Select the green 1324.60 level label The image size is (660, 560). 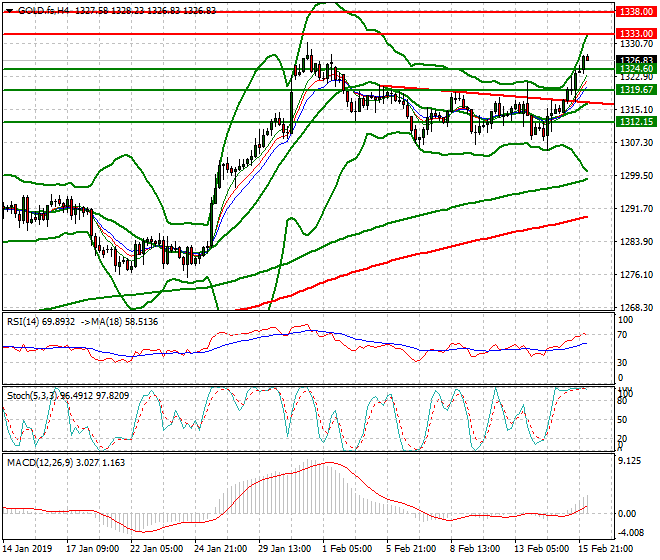(x=636, y=69)
